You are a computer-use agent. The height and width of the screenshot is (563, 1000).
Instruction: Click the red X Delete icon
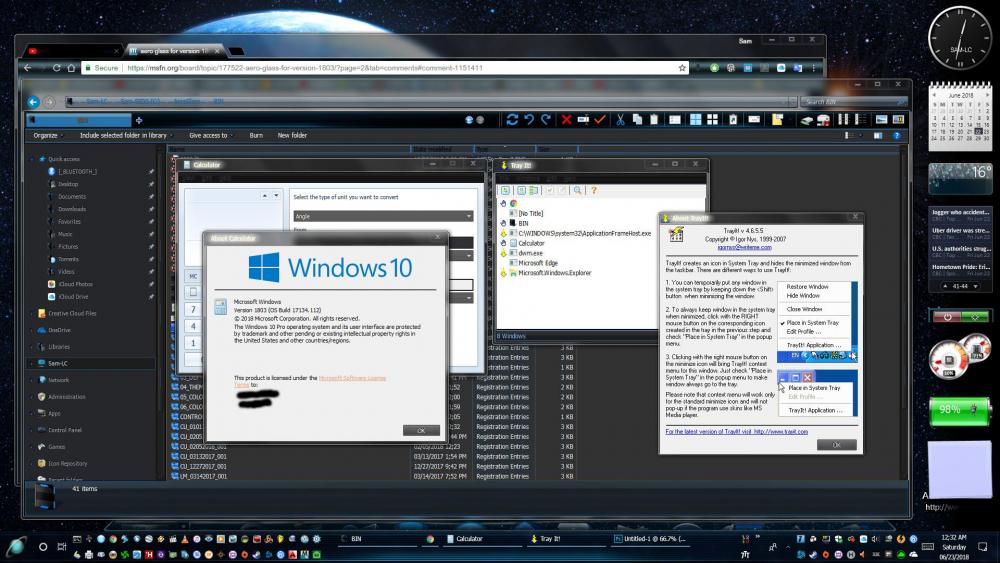[x=566, y=119]
